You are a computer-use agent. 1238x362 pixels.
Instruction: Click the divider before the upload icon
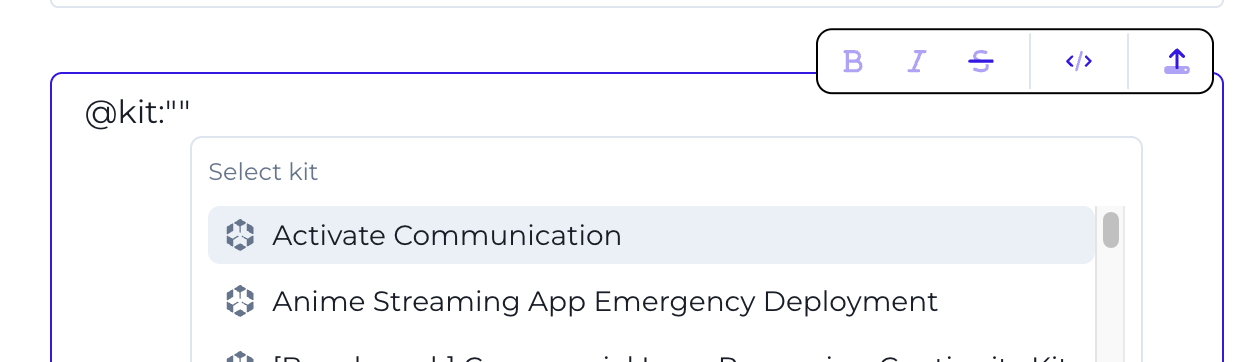pyautogui.click(x=1128, y=62)
